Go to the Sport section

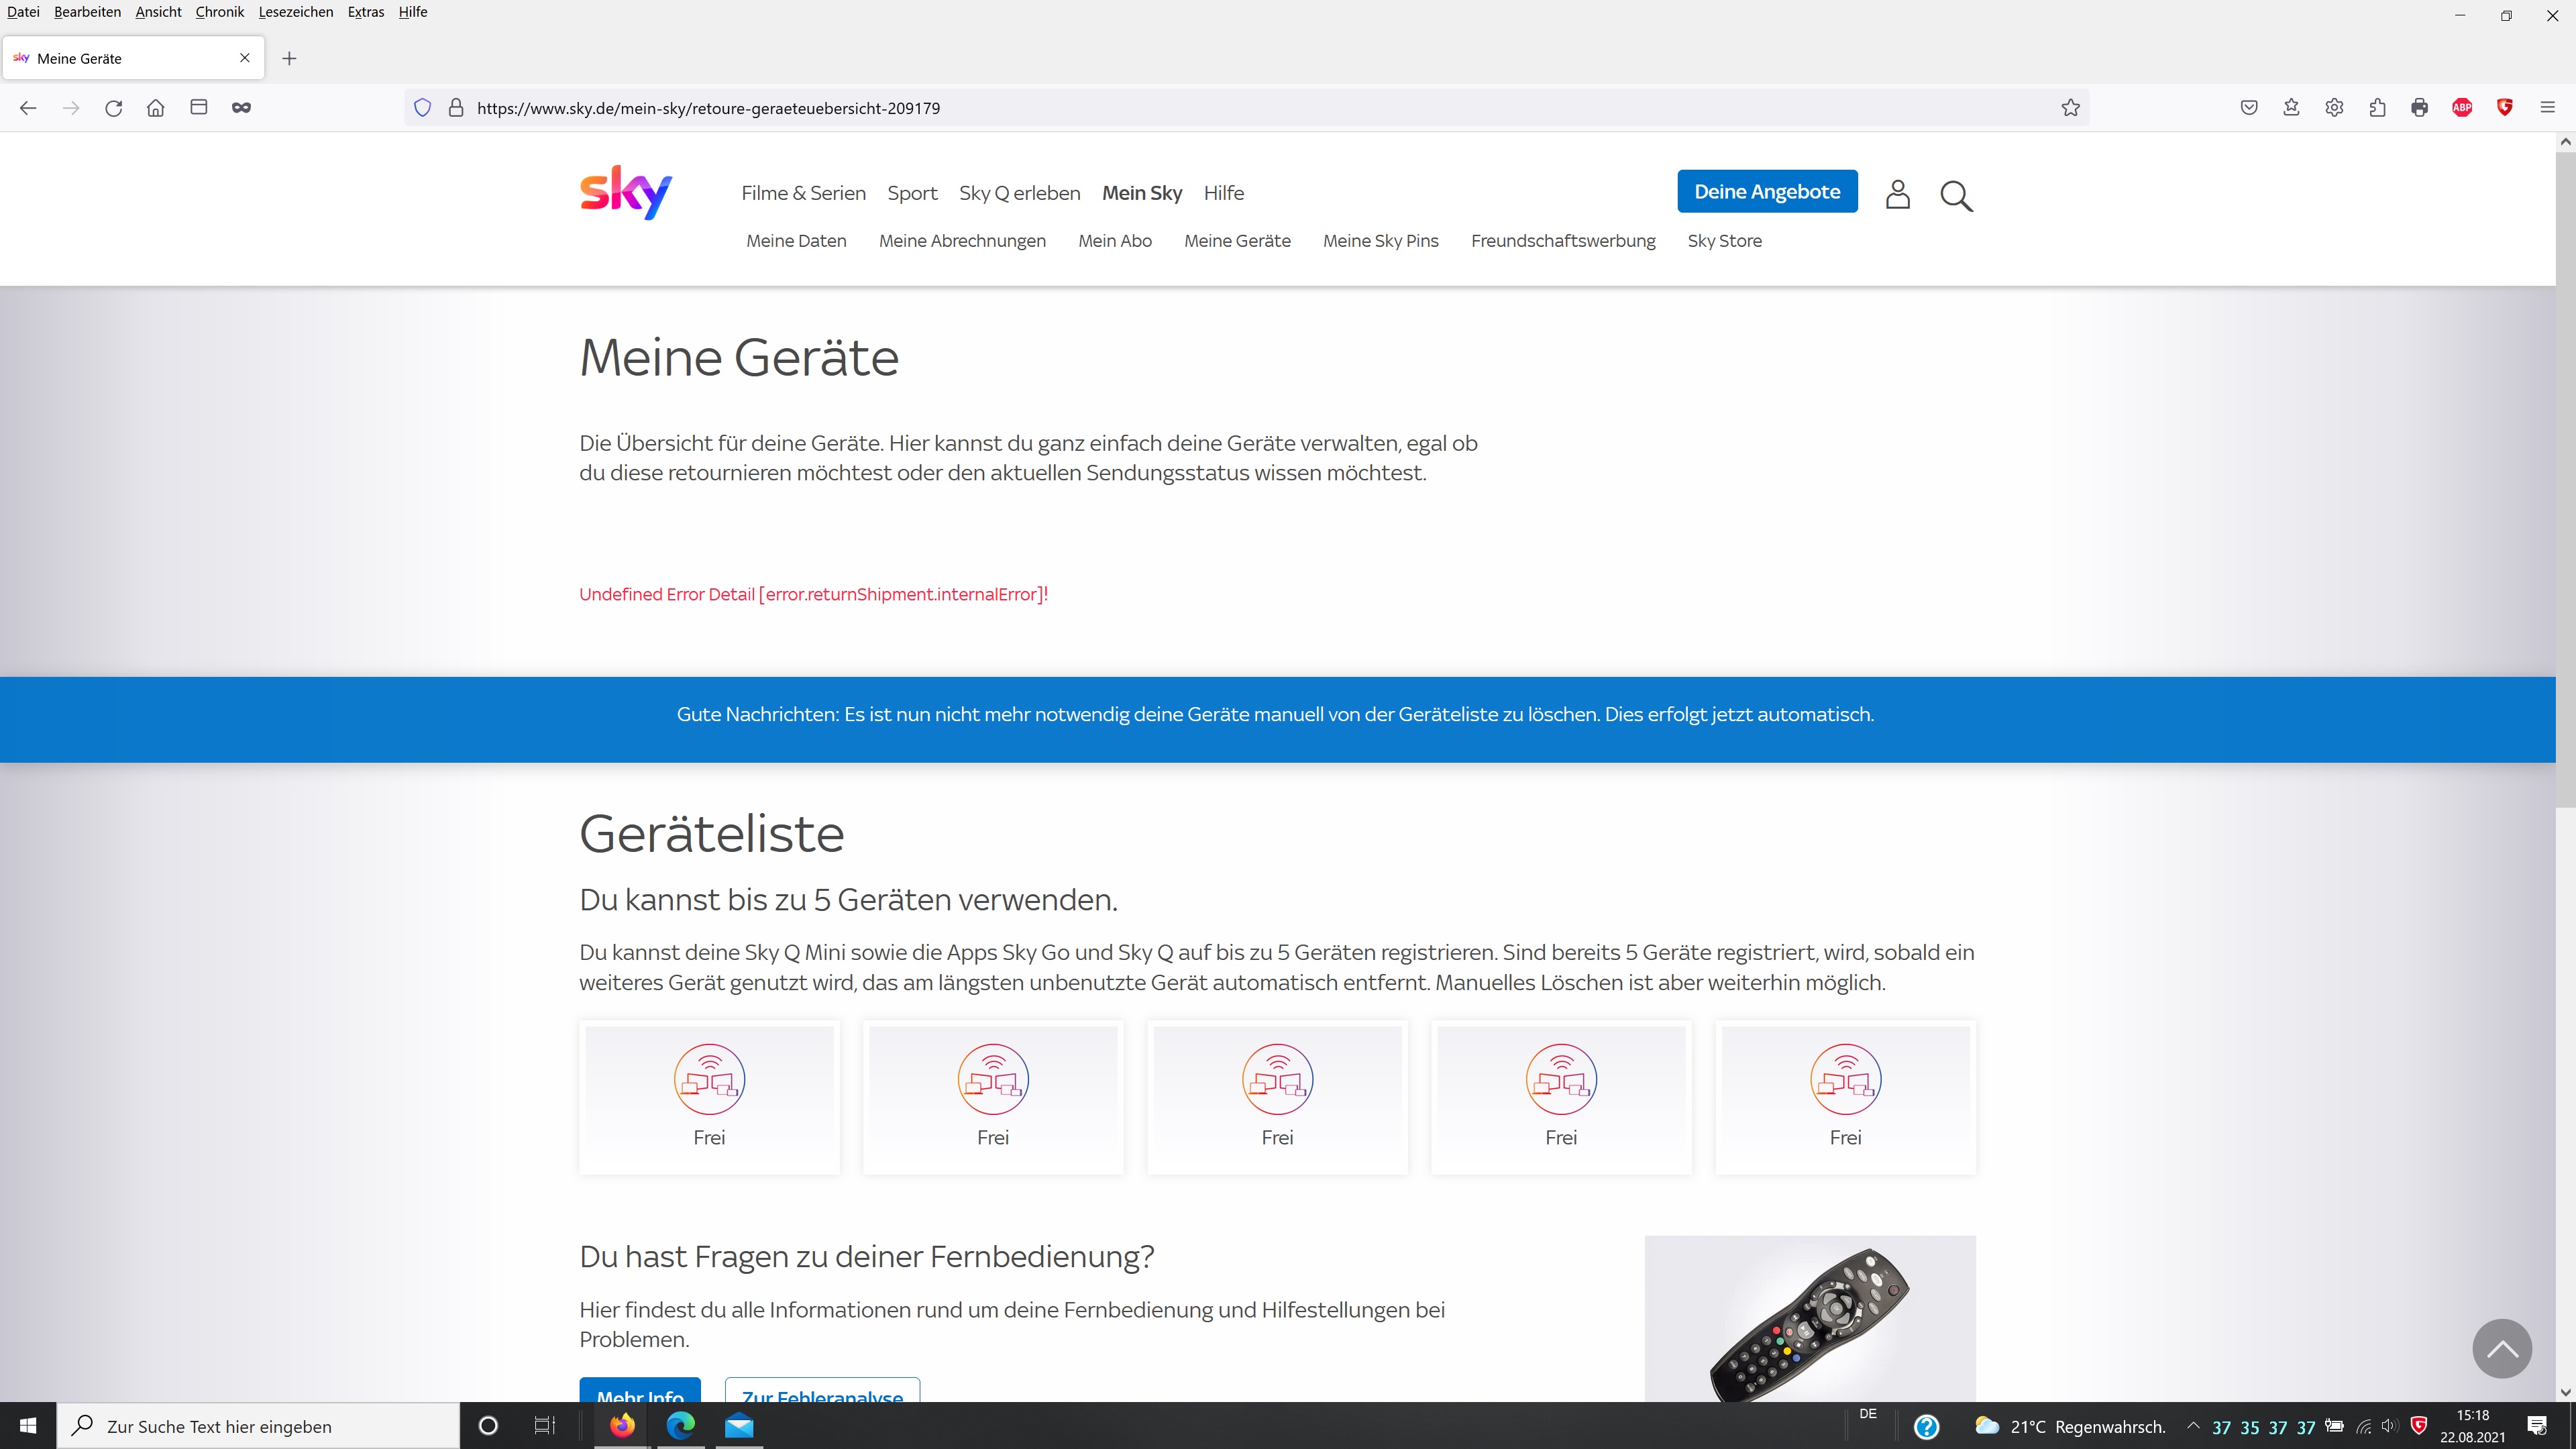pos(912,193)
